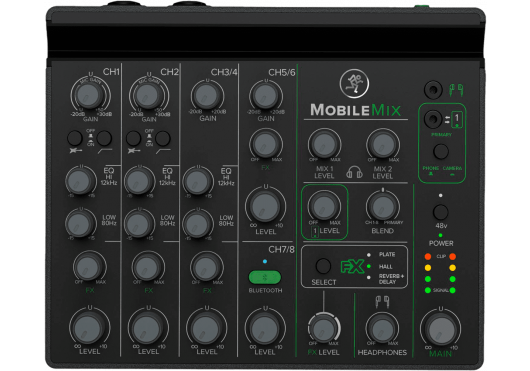
Task: Toggle the CH2 low-cut filter button
Action: click(163, 138)
